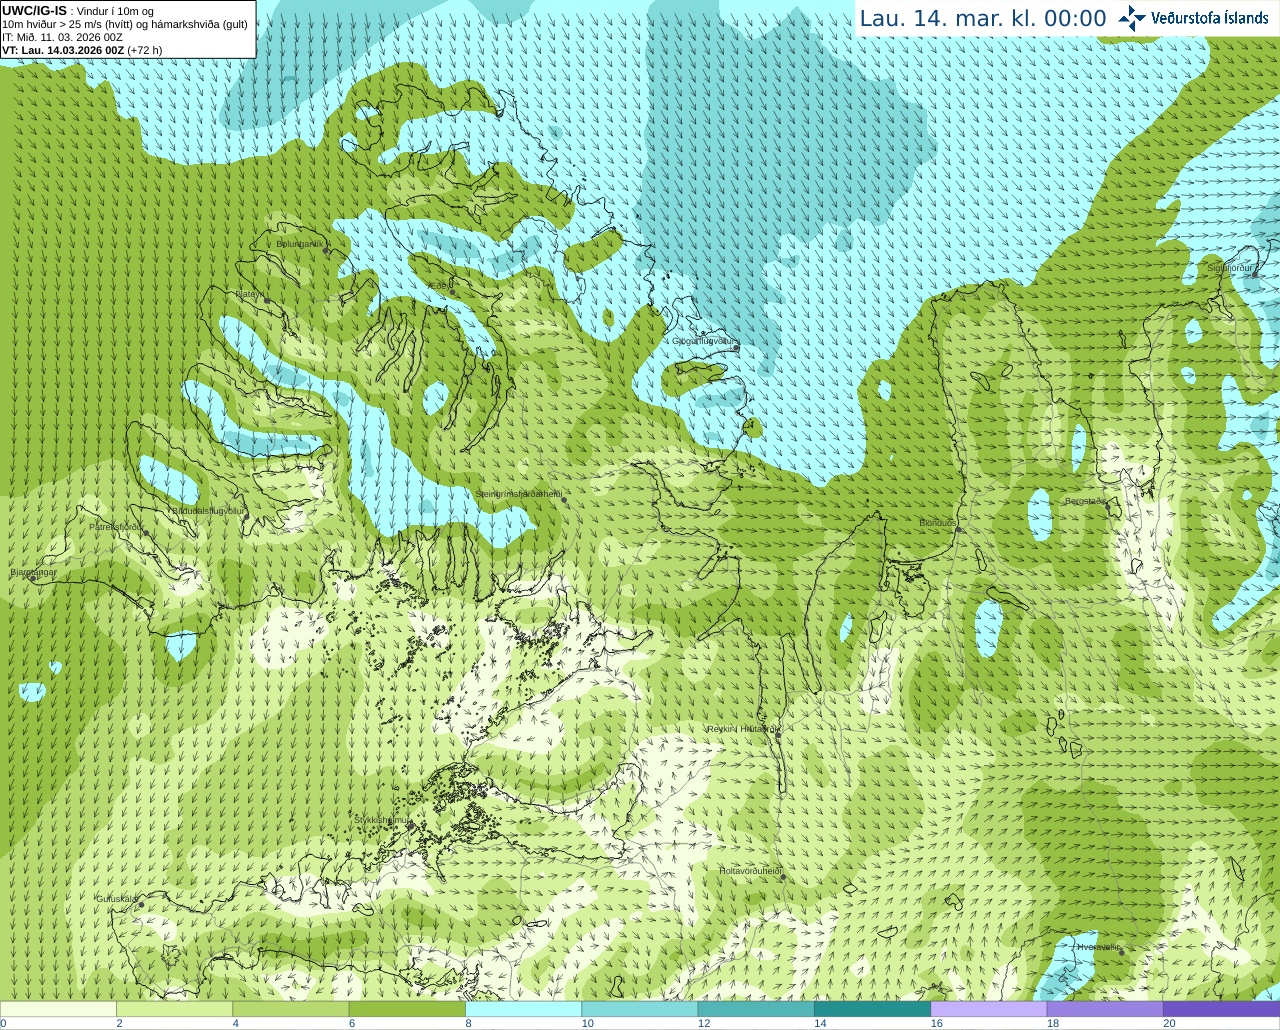
Task: Click the Veðurstofa Íslands logo emblem
Action: coord(1132,18)
